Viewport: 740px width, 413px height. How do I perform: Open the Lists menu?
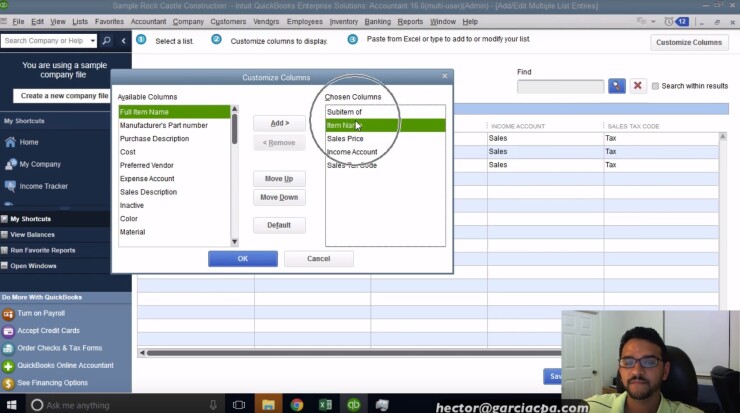80,21
